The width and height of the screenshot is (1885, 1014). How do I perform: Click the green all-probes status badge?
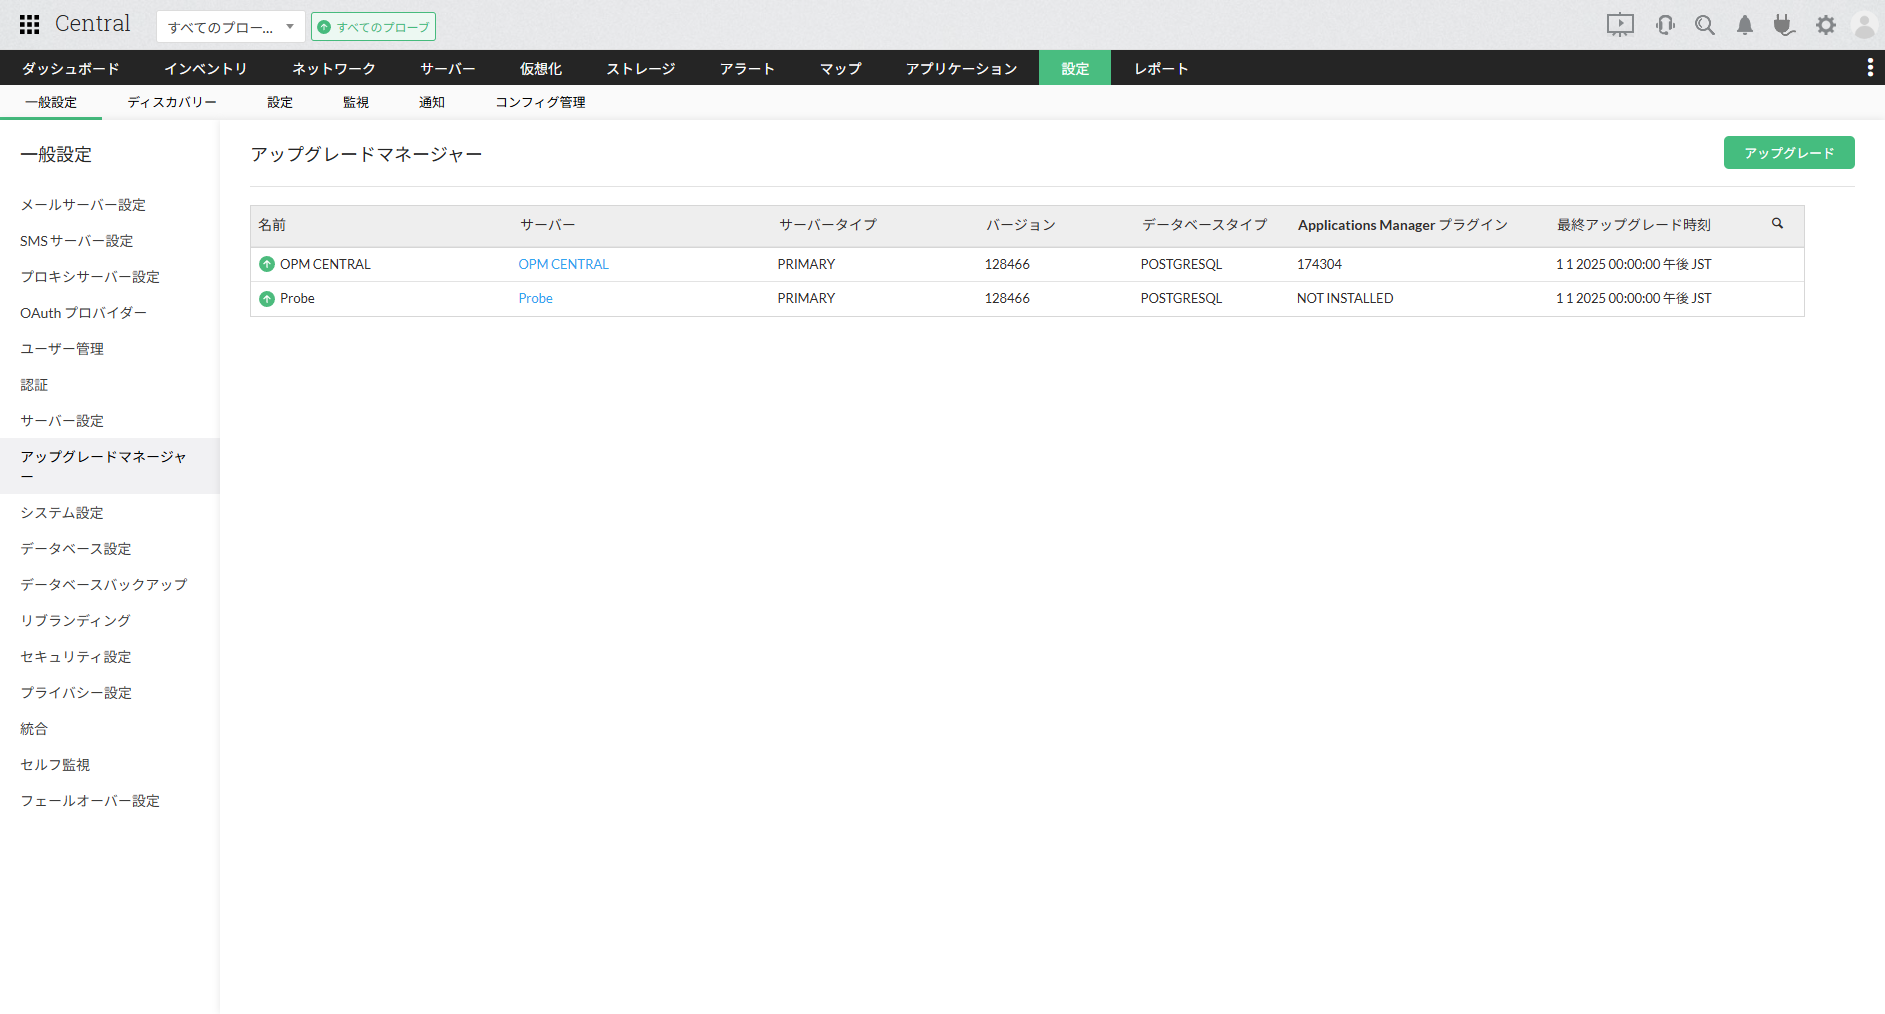373,27
